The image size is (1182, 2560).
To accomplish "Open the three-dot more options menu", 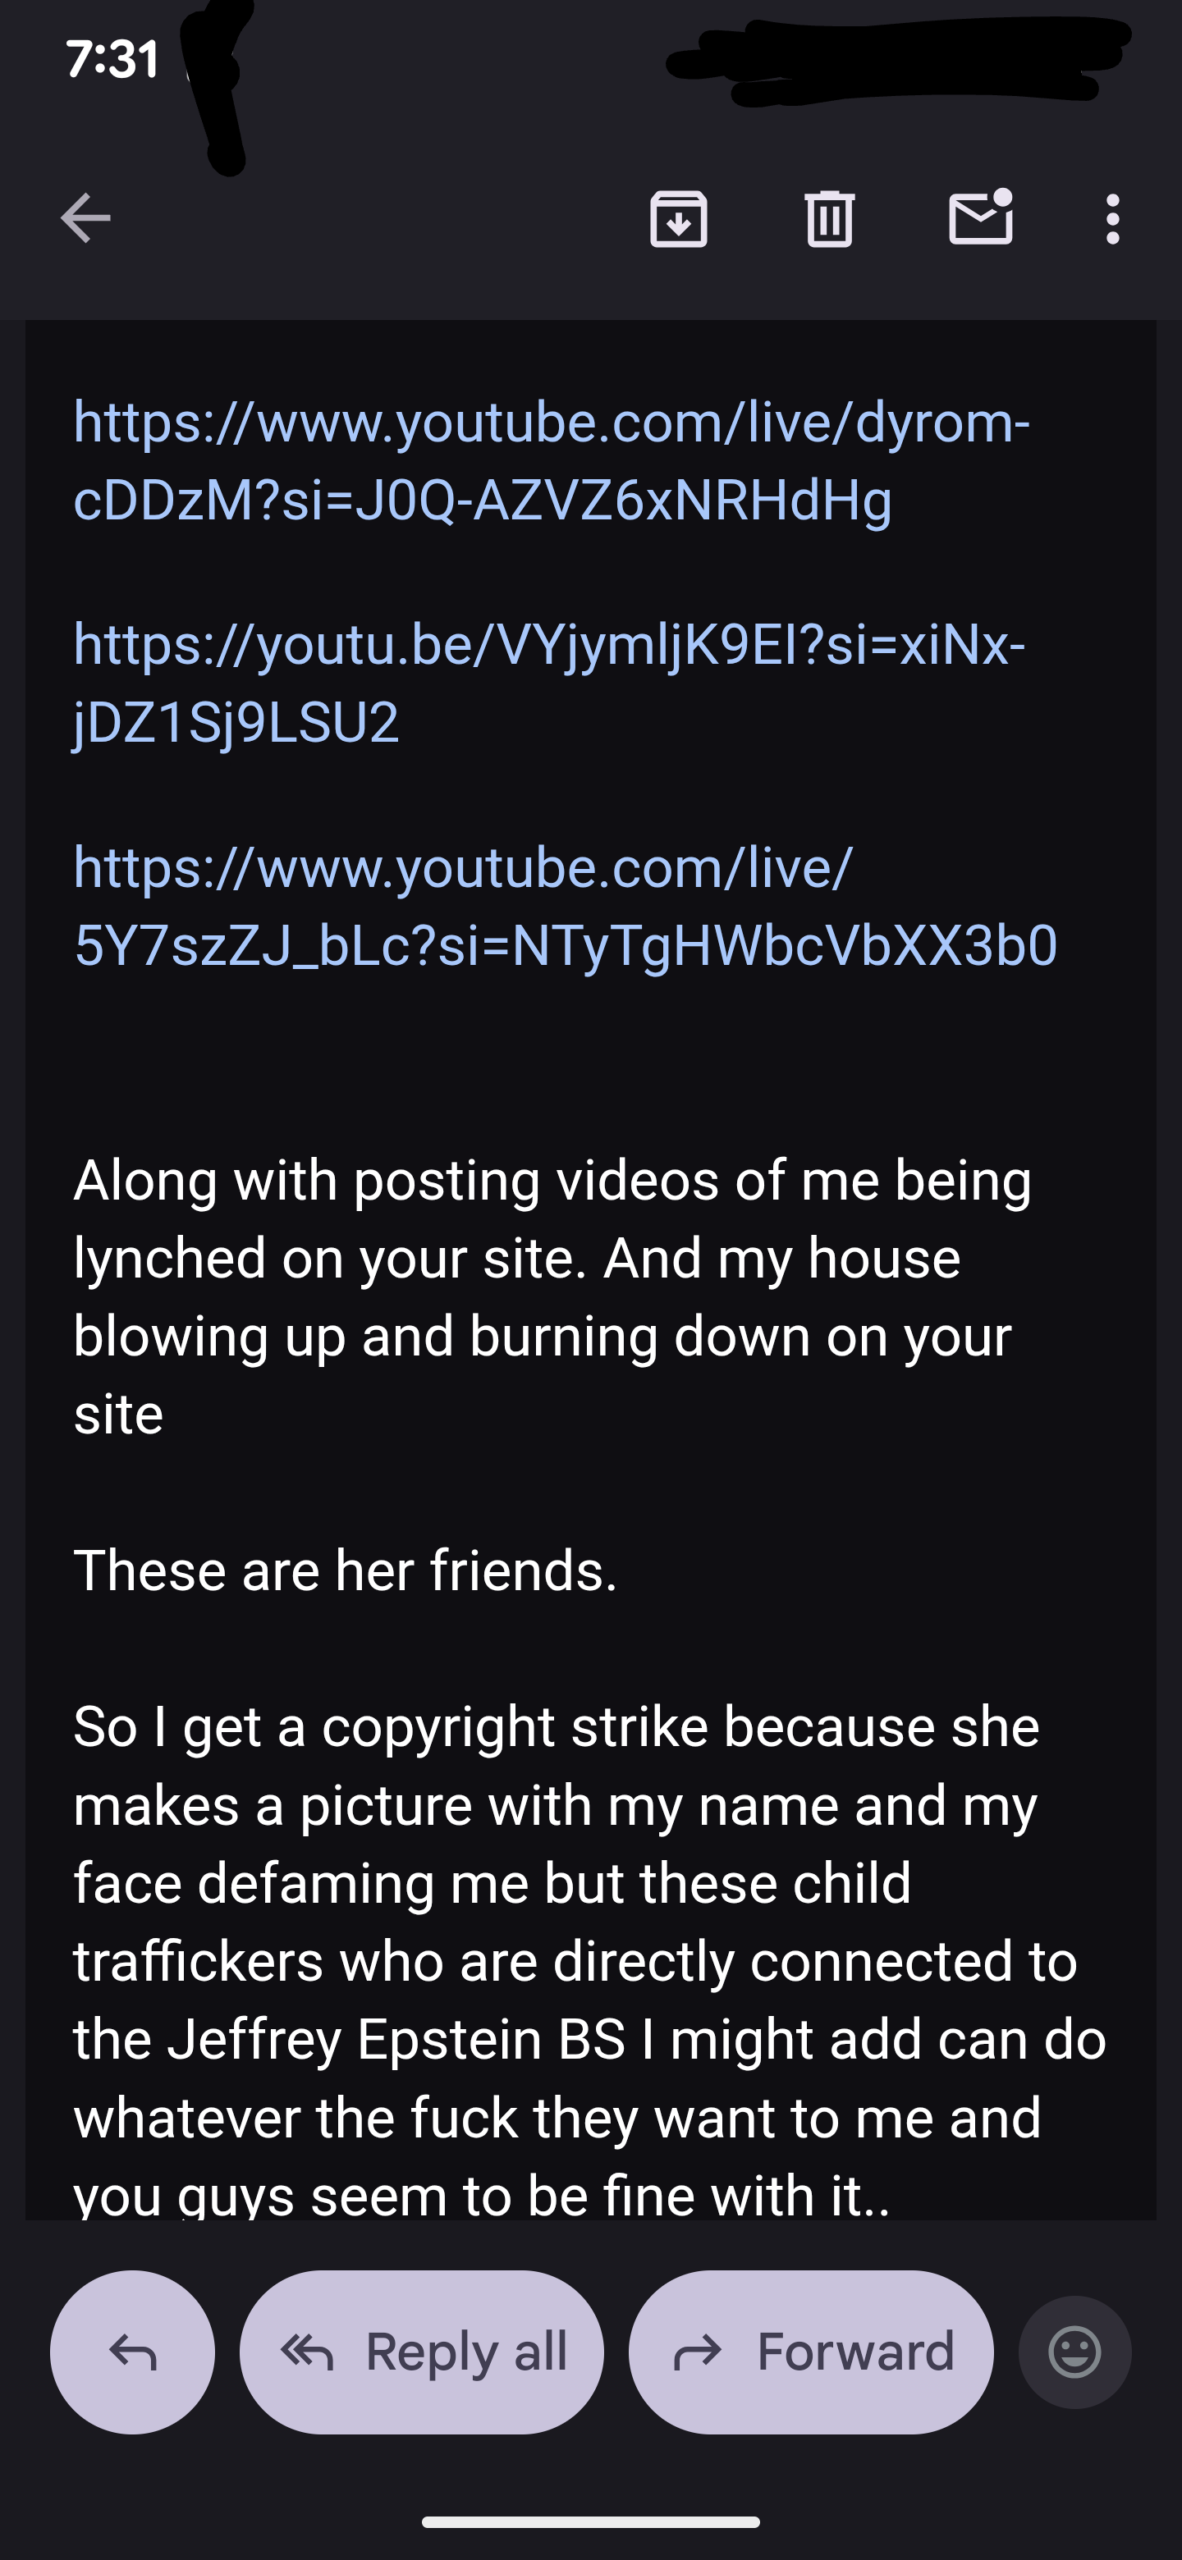I will click(1112, 218).
